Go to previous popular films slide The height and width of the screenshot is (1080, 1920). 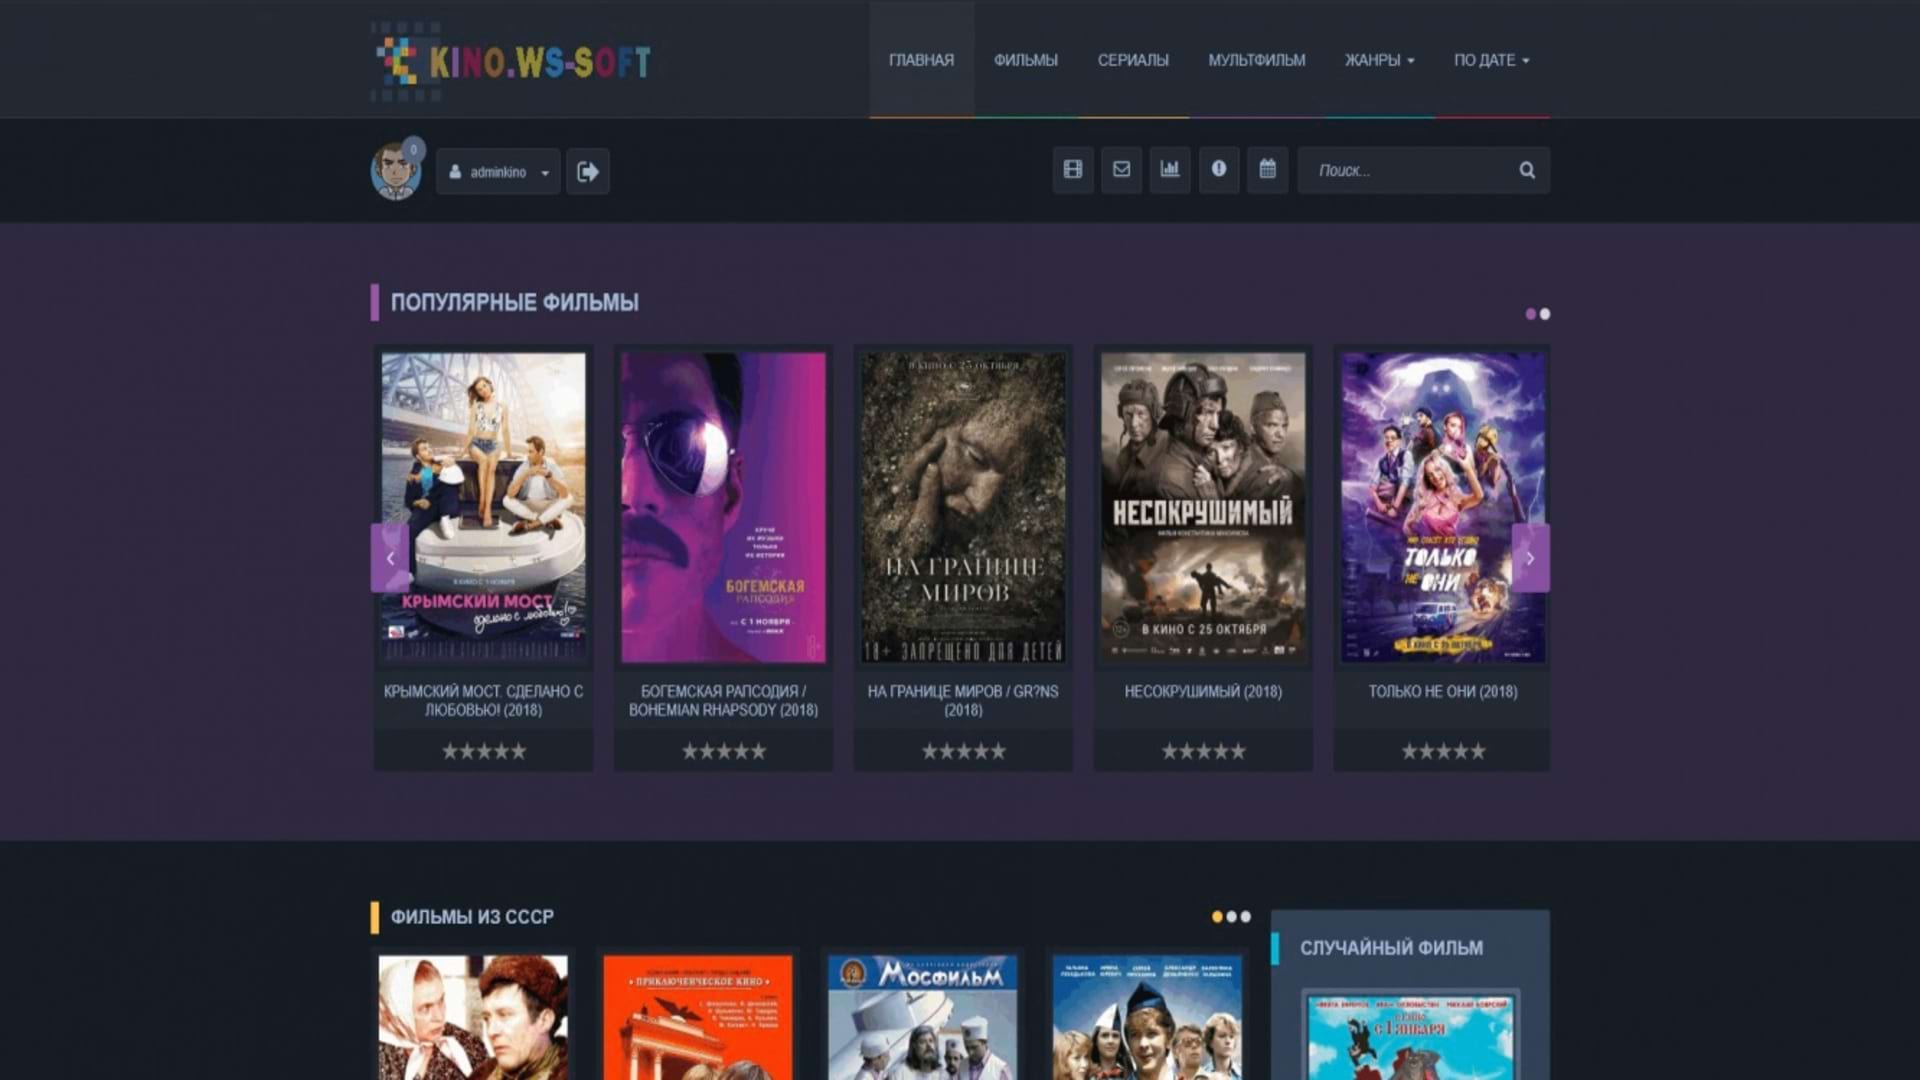390,558
